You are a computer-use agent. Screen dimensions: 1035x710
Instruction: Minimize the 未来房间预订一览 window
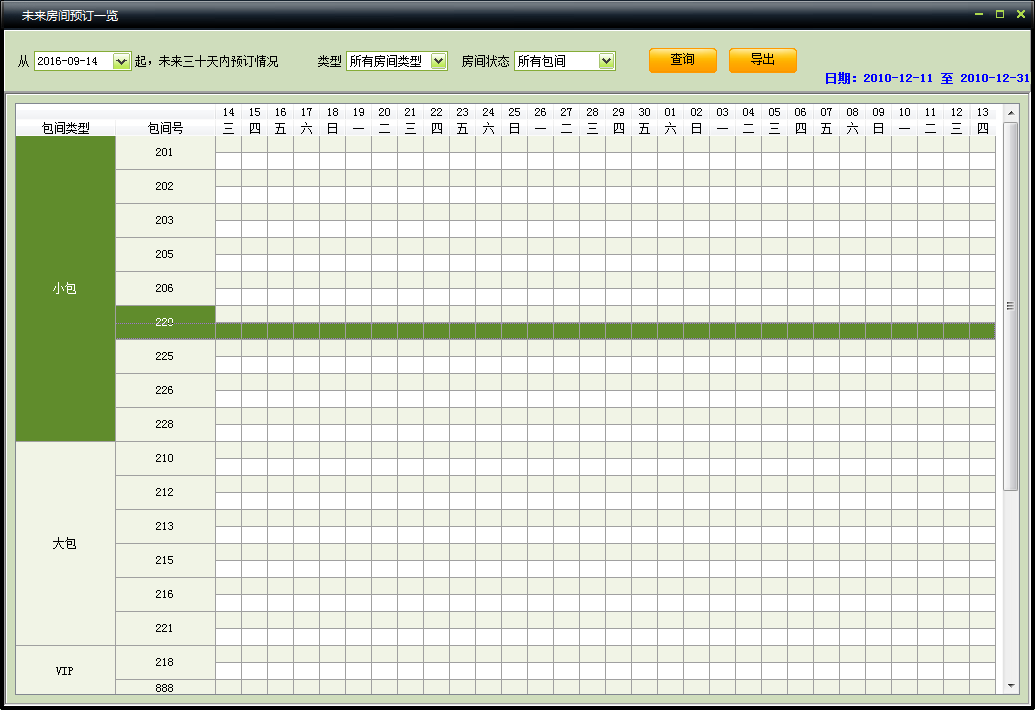pos(979,14)
